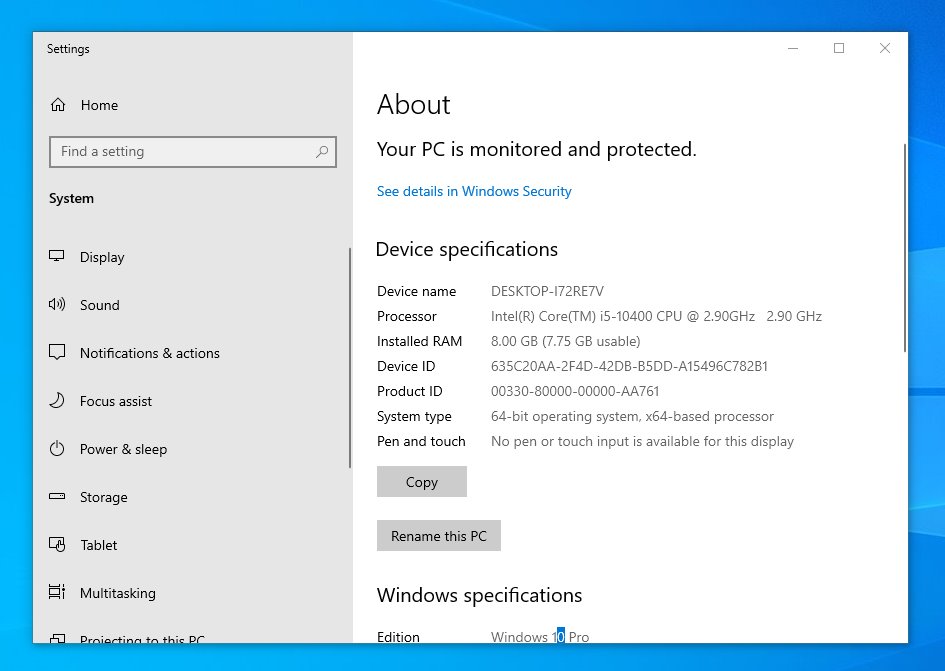Image resolution: width=945 pixels, height=671 pixels.
Task: Click the Focus assist moon icon
Action: point(57,400)
